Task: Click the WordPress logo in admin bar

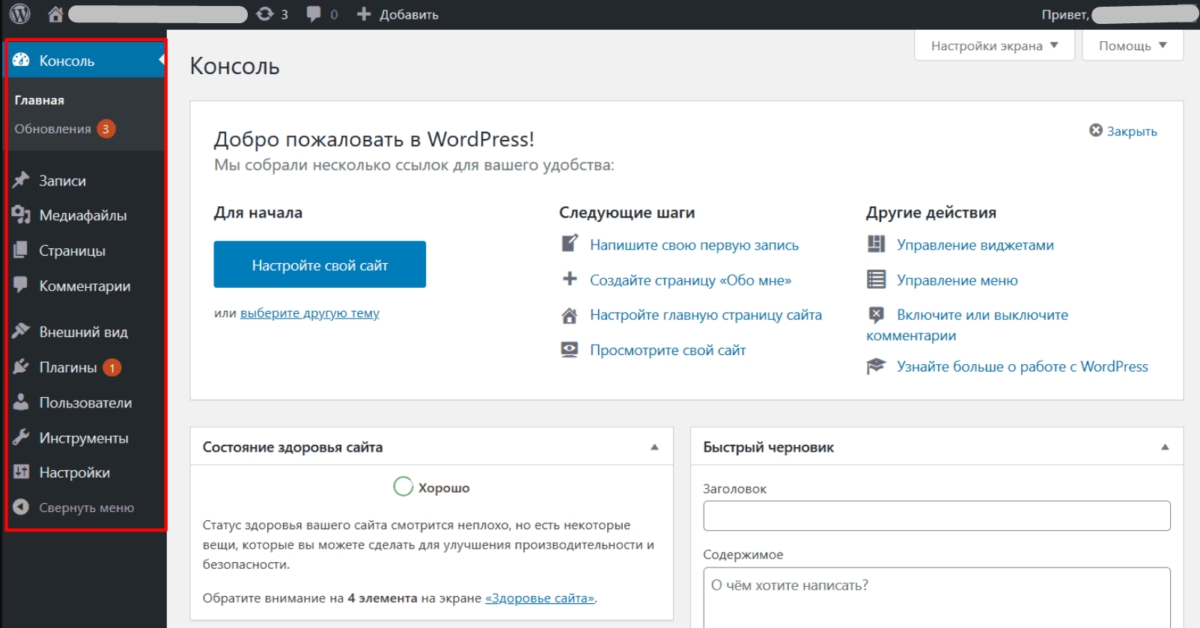Action: tap(20, 14)
